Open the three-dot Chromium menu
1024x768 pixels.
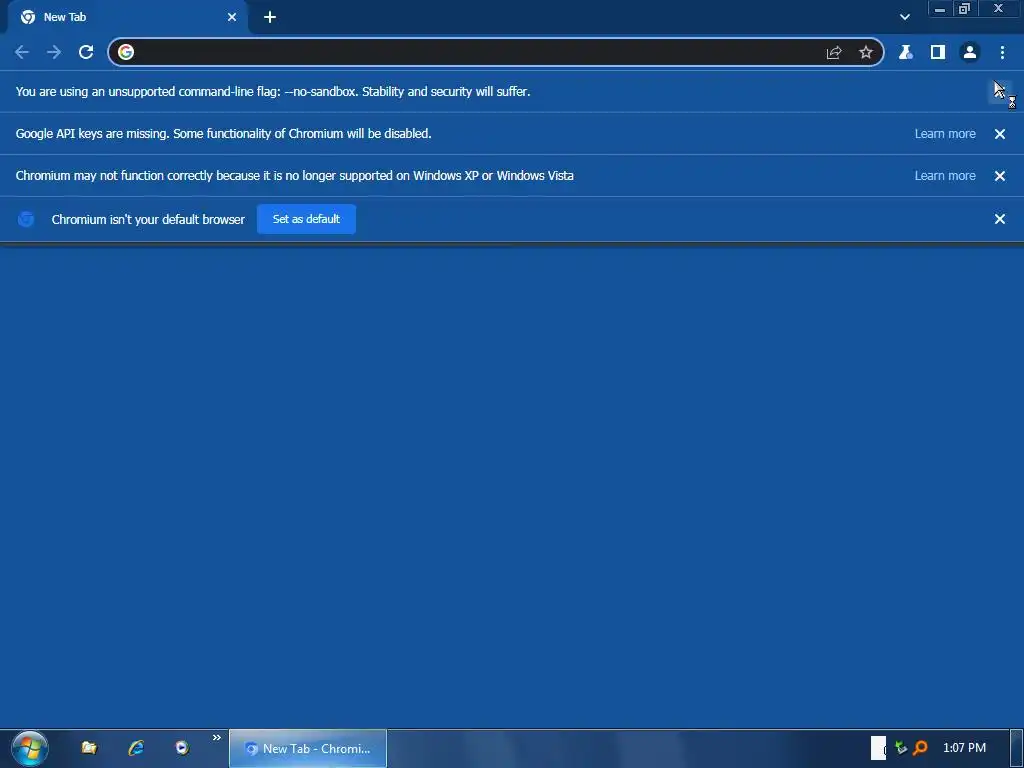click(1002, 52)
